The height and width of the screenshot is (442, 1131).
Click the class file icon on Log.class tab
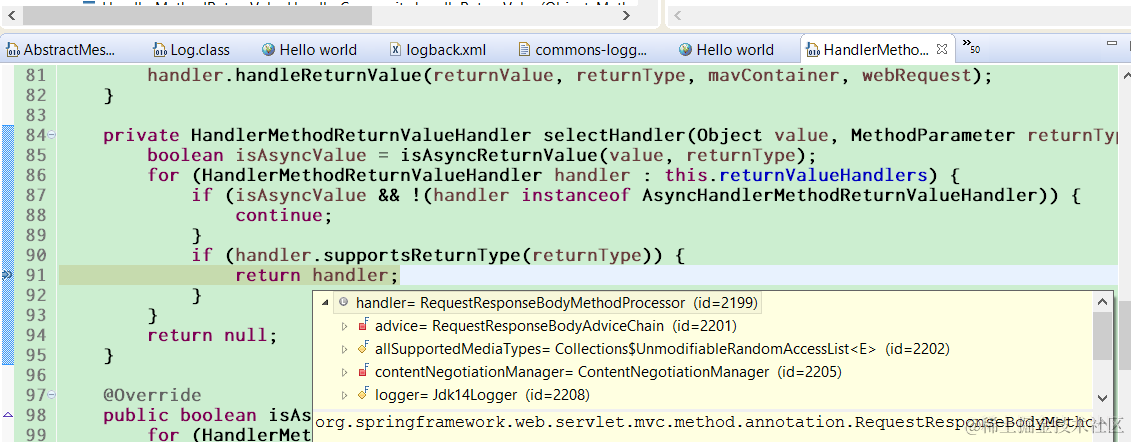tap(160, 50)
